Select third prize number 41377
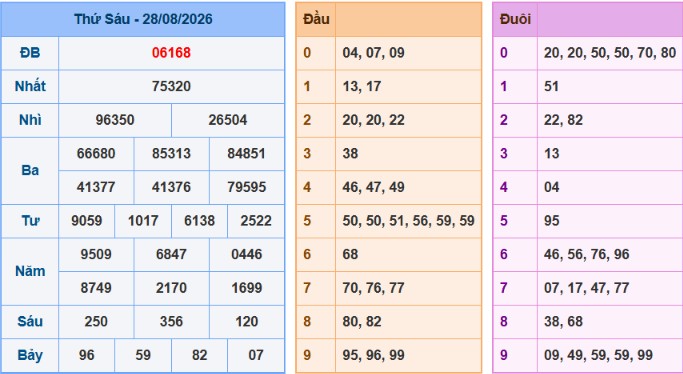Screen dimensions: 683x374 click(x=96, y=187)
